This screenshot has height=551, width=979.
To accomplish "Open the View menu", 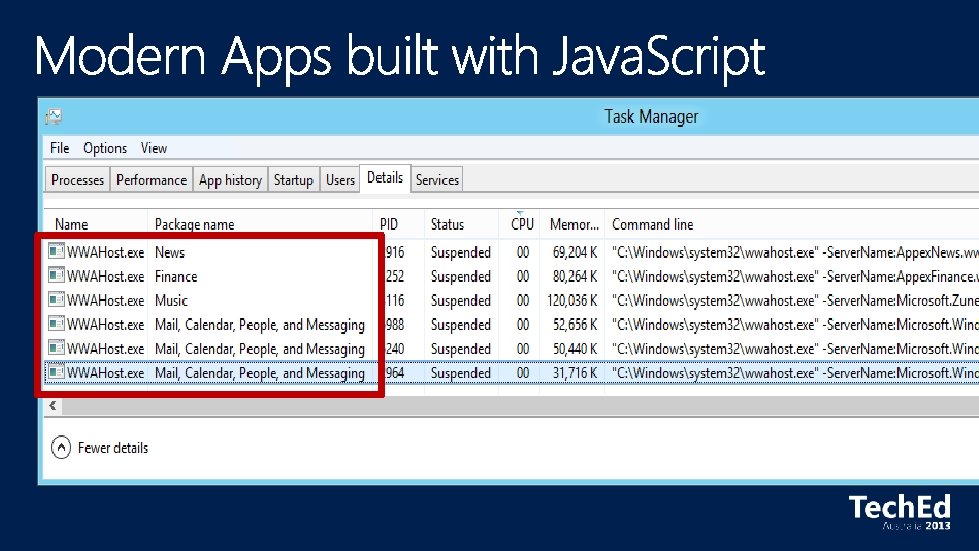I will coord(154,148).
